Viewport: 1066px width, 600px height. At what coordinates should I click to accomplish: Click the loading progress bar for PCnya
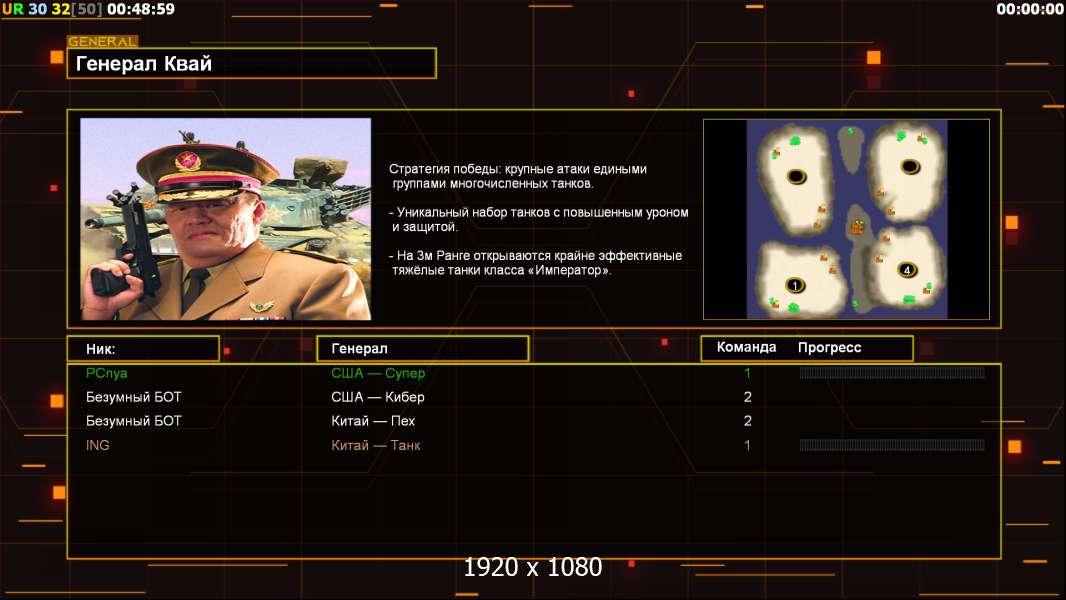coord(892,372)
